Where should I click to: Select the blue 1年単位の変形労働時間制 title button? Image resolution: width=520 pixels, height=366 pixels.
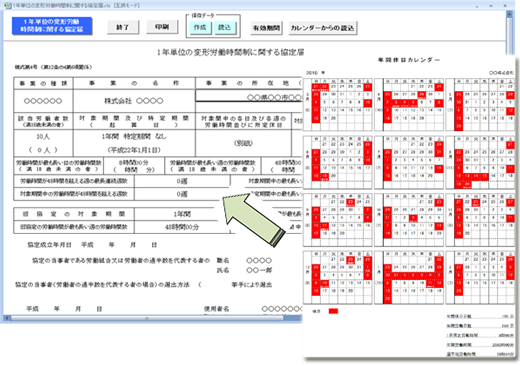pos(52,26)
